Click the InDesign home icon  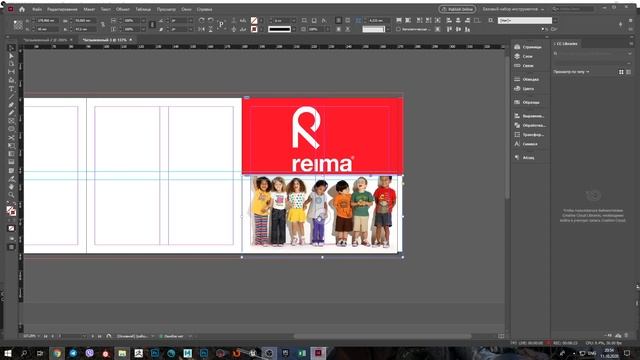click(22, 9)
